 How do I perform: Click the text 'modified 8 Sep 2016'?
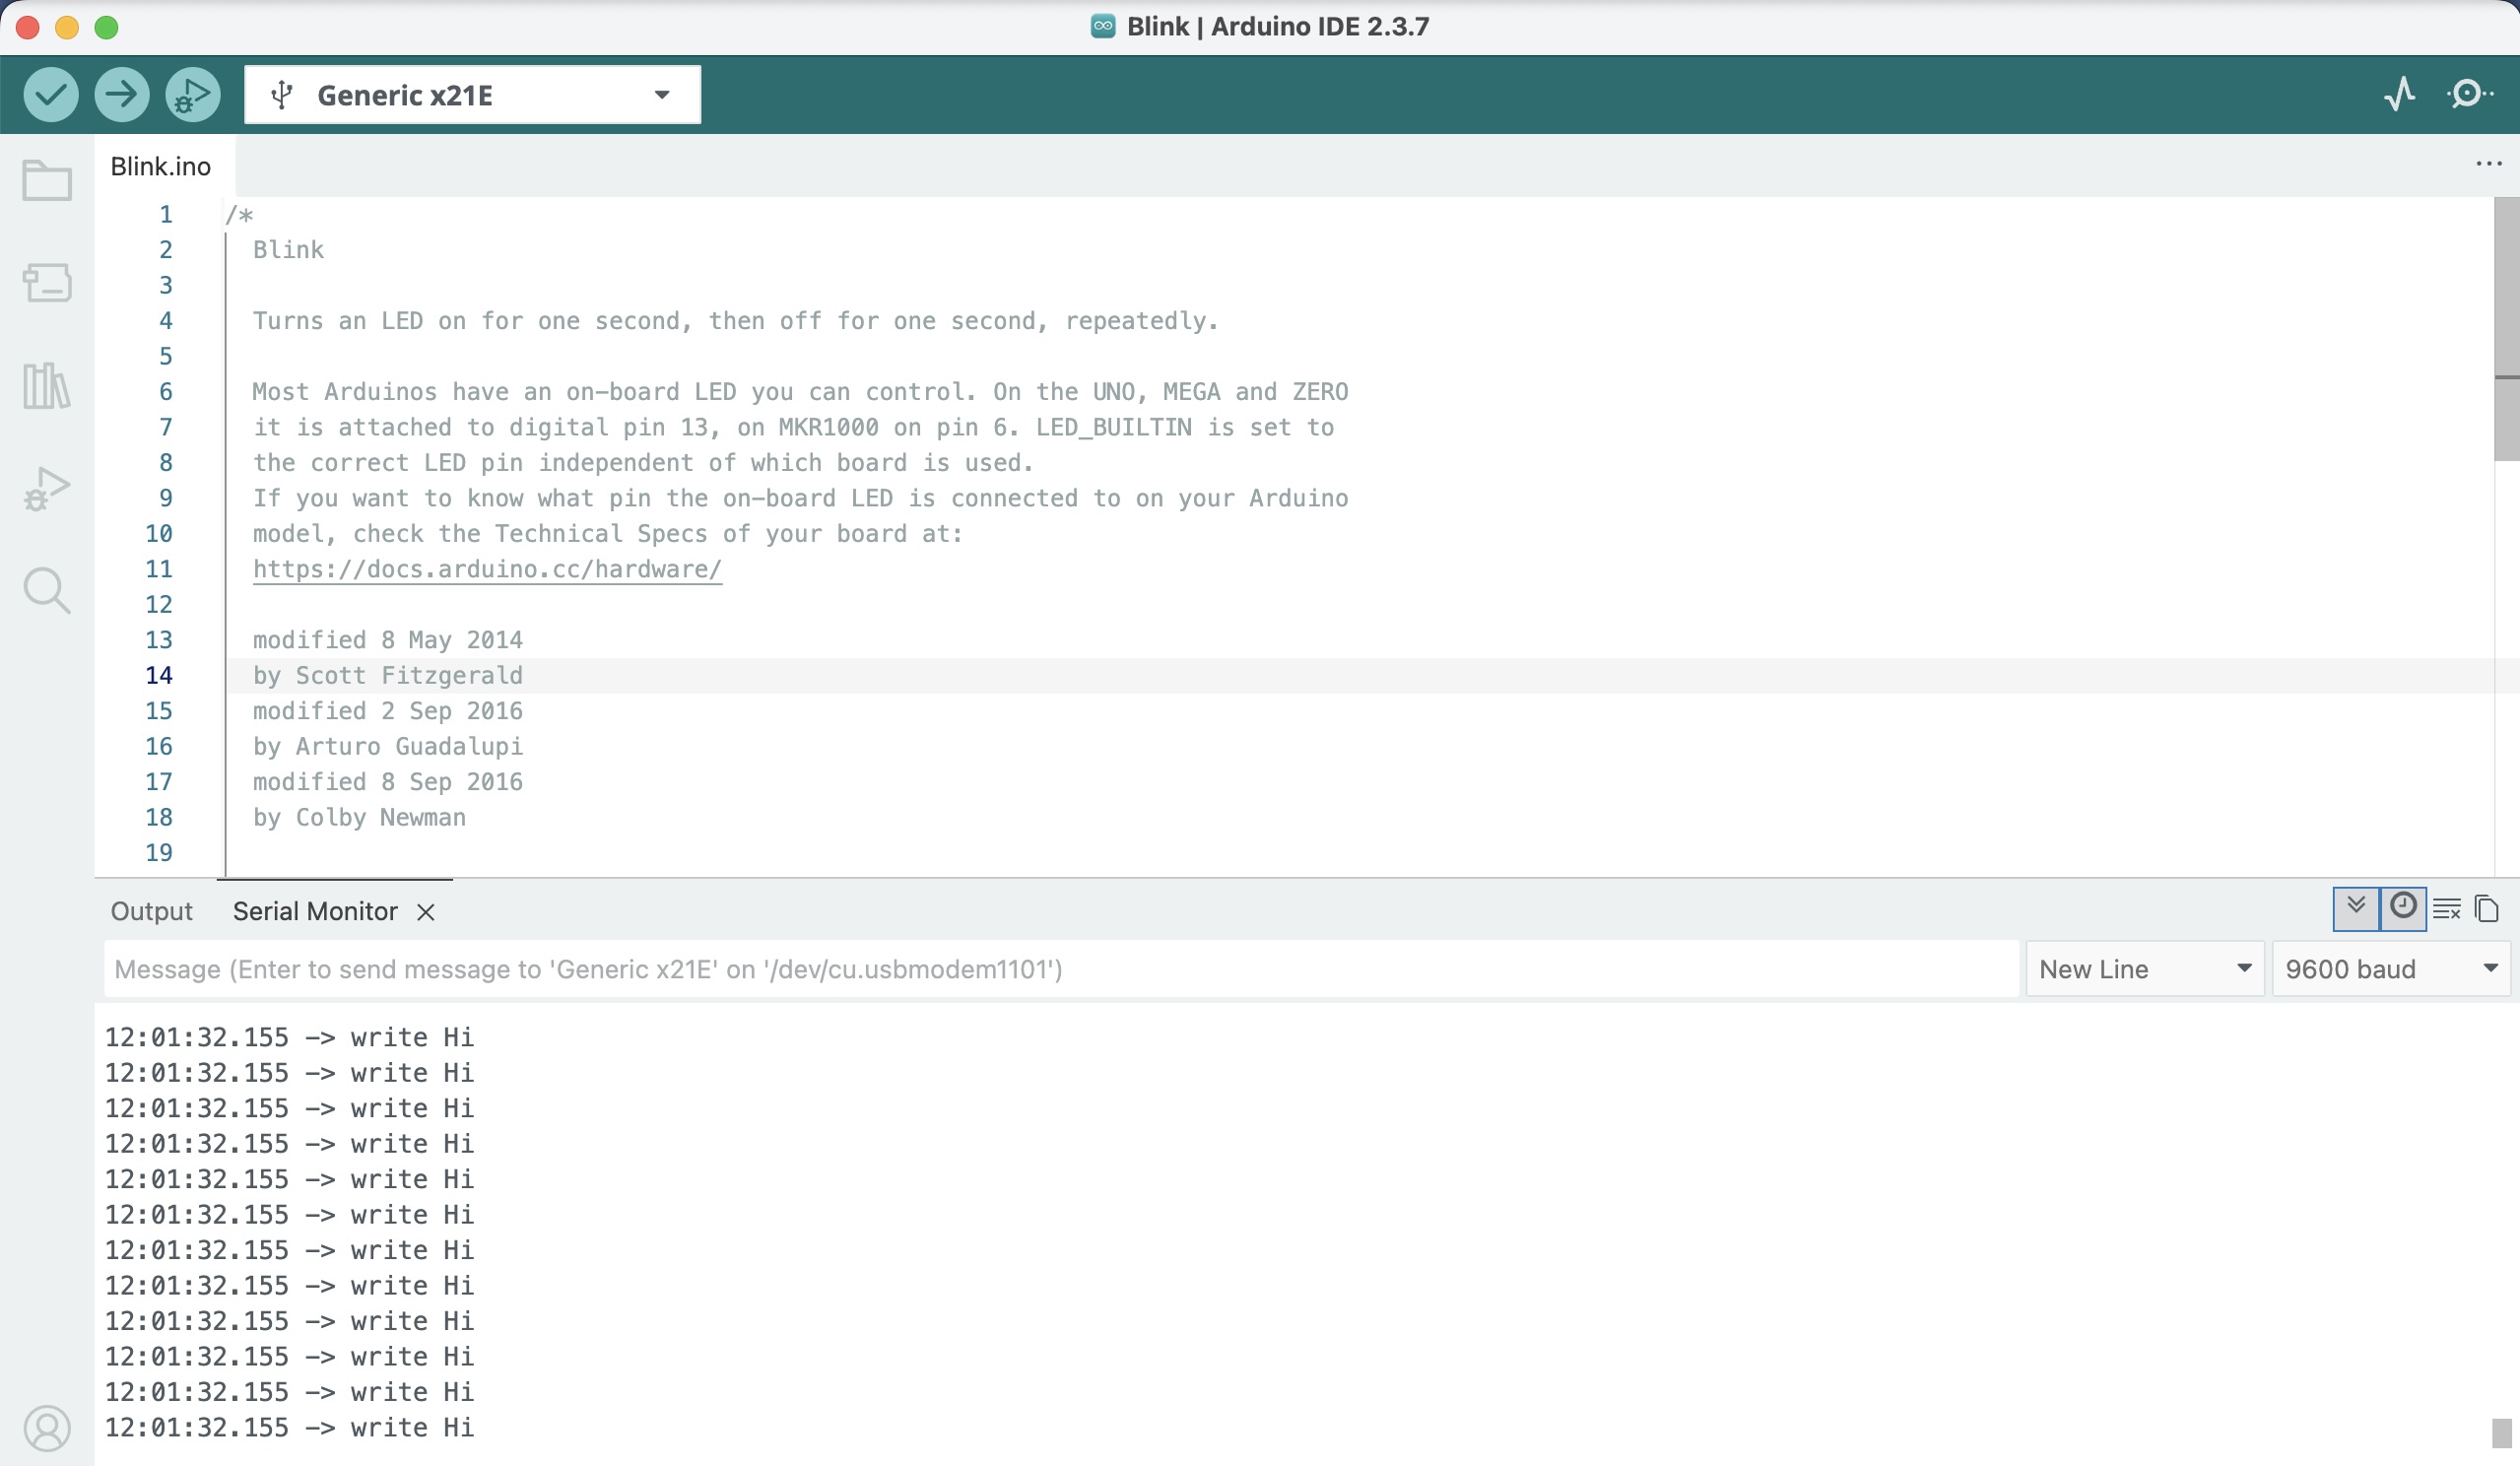coord(388,782)
